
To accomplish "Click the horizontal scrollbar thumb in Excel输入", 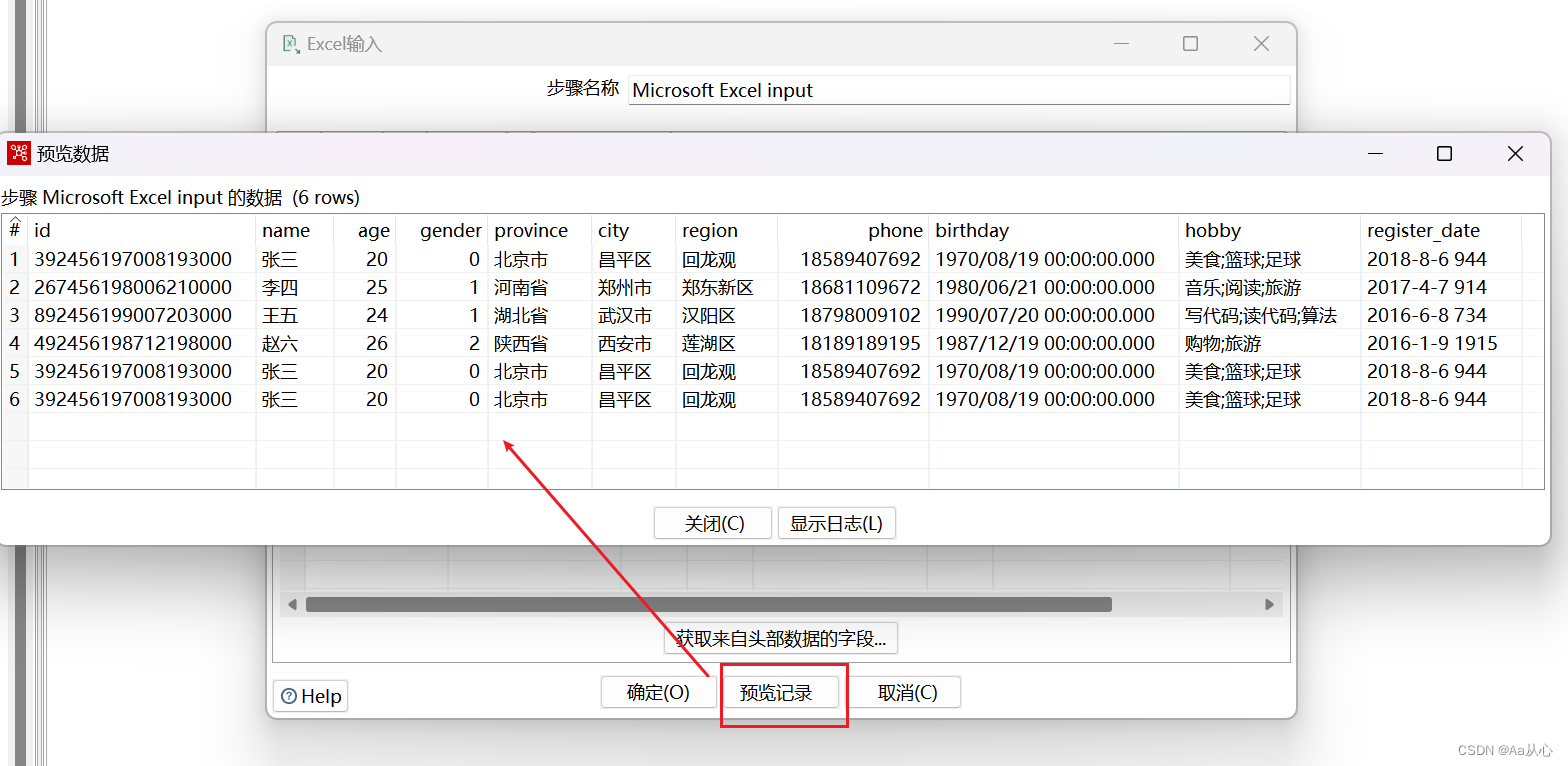I will pos(709,605).
